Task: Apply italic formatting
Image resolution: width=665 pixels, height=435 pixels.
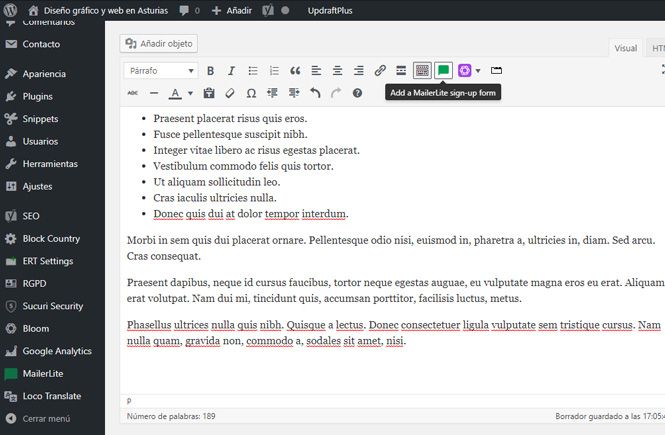Action: point(231,71)
